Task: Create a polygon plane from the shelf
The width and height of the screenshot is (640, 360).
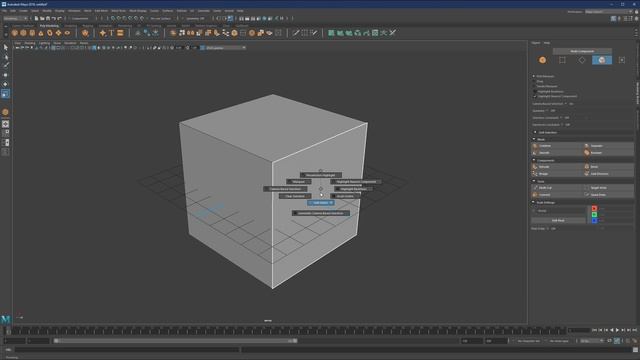Action: pos(58,33)
